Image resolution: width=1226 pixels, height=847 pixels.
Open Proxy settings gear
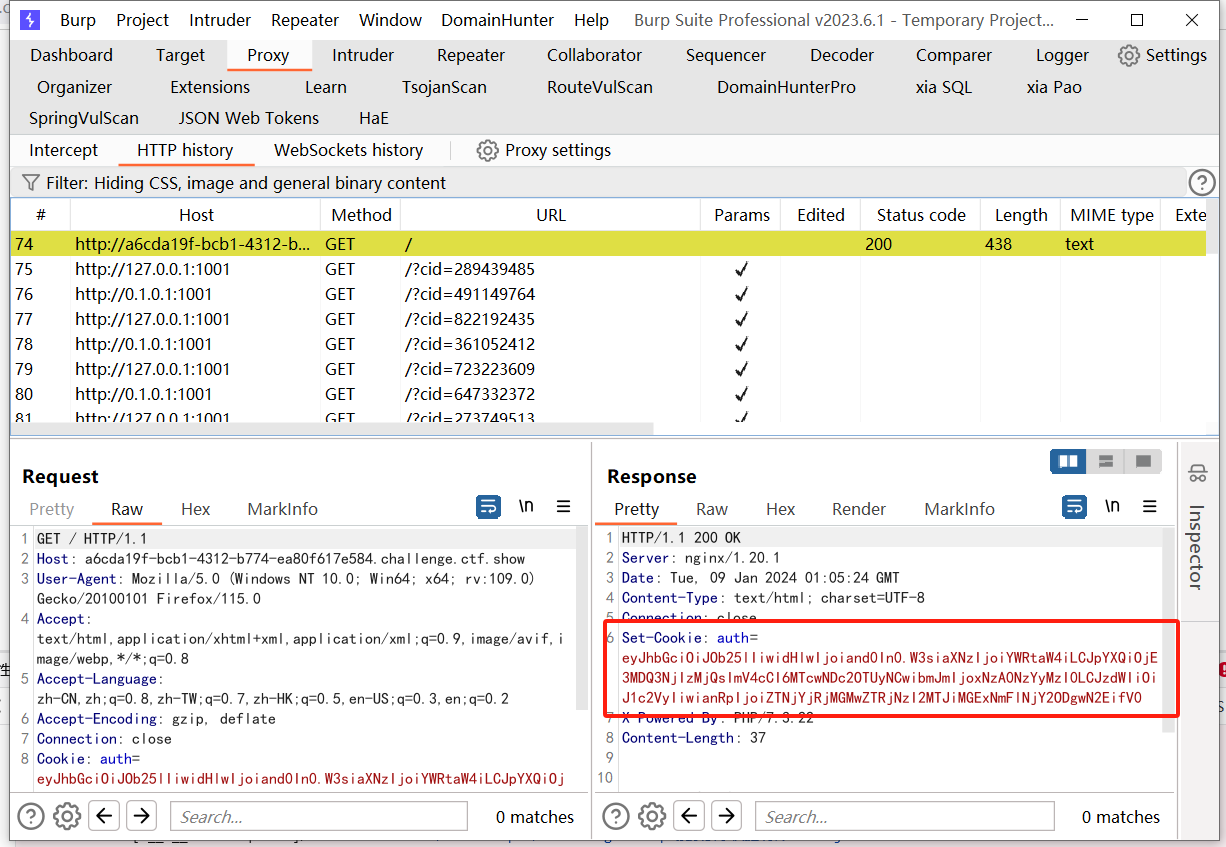[487, 150]
